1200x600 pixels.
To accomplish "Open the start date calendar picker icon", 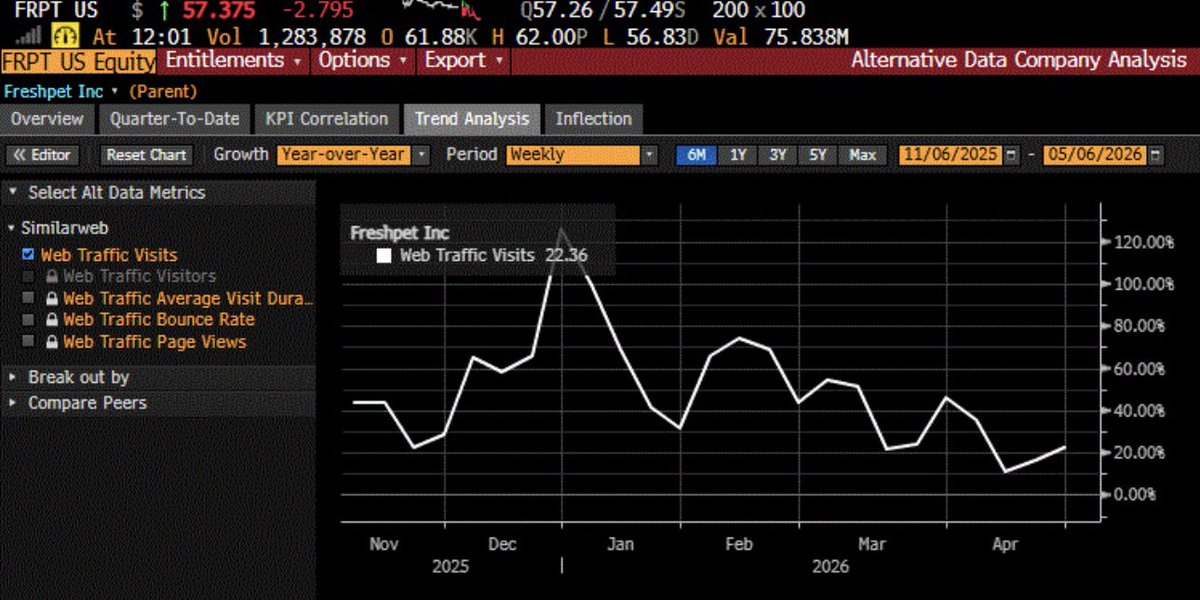I will pyautogui.click(x=1012, y=155).
